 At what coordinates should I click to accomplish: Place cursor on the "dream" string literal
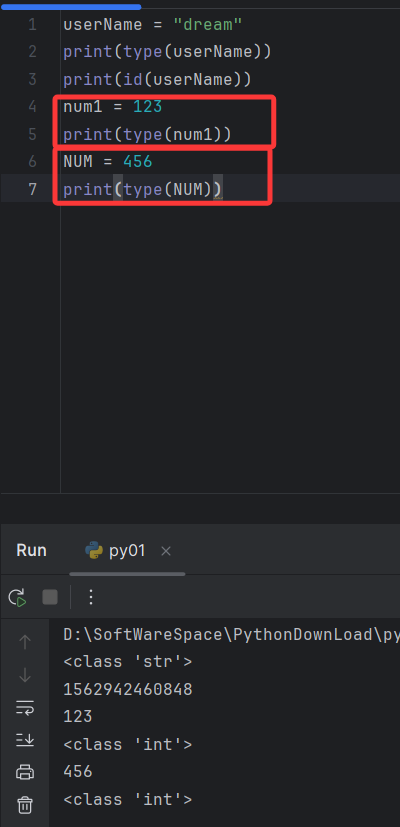pos(207,24)
